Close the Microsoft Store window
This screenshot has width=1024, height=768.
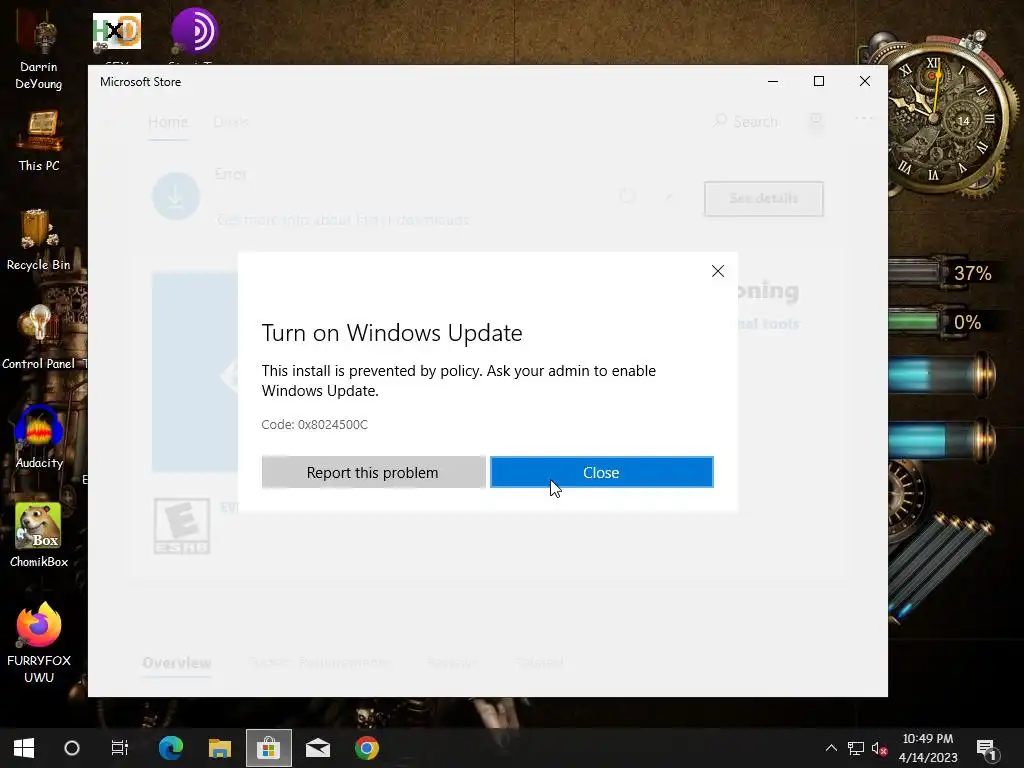865,82
